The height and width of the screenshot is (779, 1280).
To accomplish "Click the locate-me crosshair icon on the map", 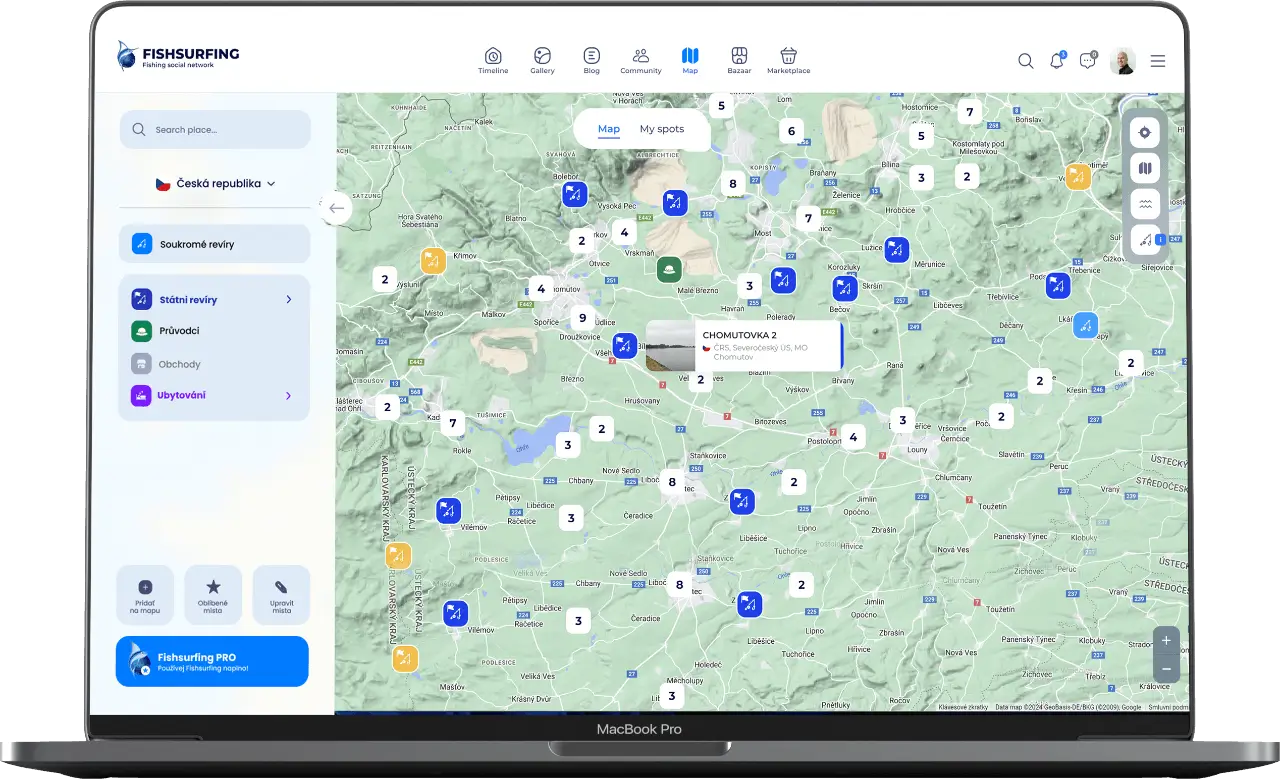I will (x=1144, y=131).
